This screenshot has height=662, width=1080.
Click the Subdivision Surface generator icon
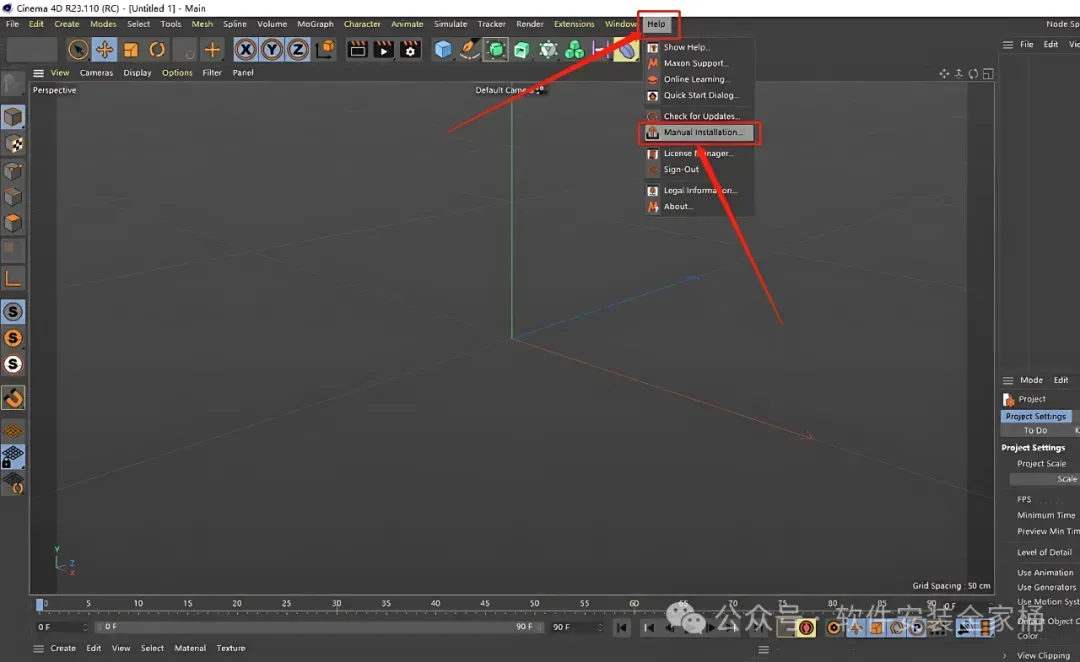click(x=495, y=50)
